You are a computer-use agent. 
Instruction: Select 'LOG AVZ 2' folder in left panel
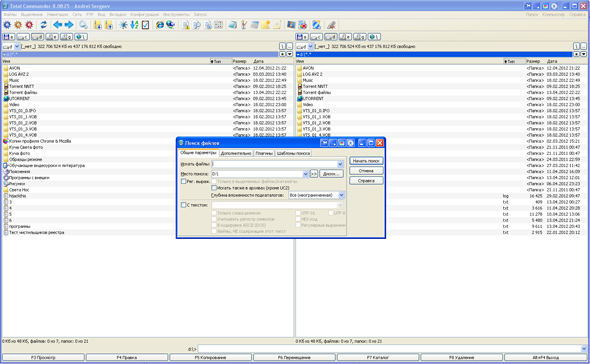coord(19,74)
